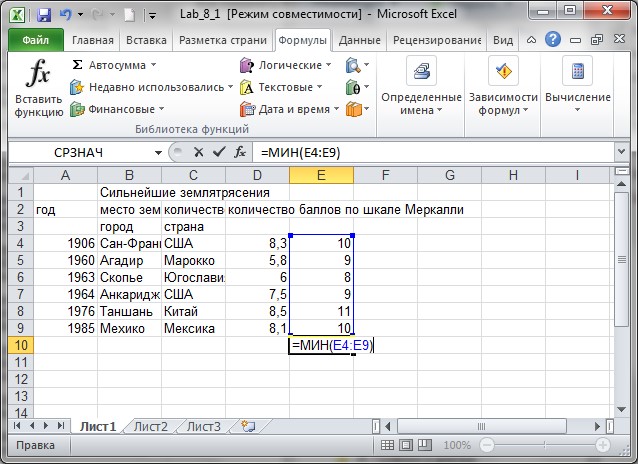This screenshot has height=464, width=638.
Task: Confirm the formula with the checkmark button
Action: 218,152
